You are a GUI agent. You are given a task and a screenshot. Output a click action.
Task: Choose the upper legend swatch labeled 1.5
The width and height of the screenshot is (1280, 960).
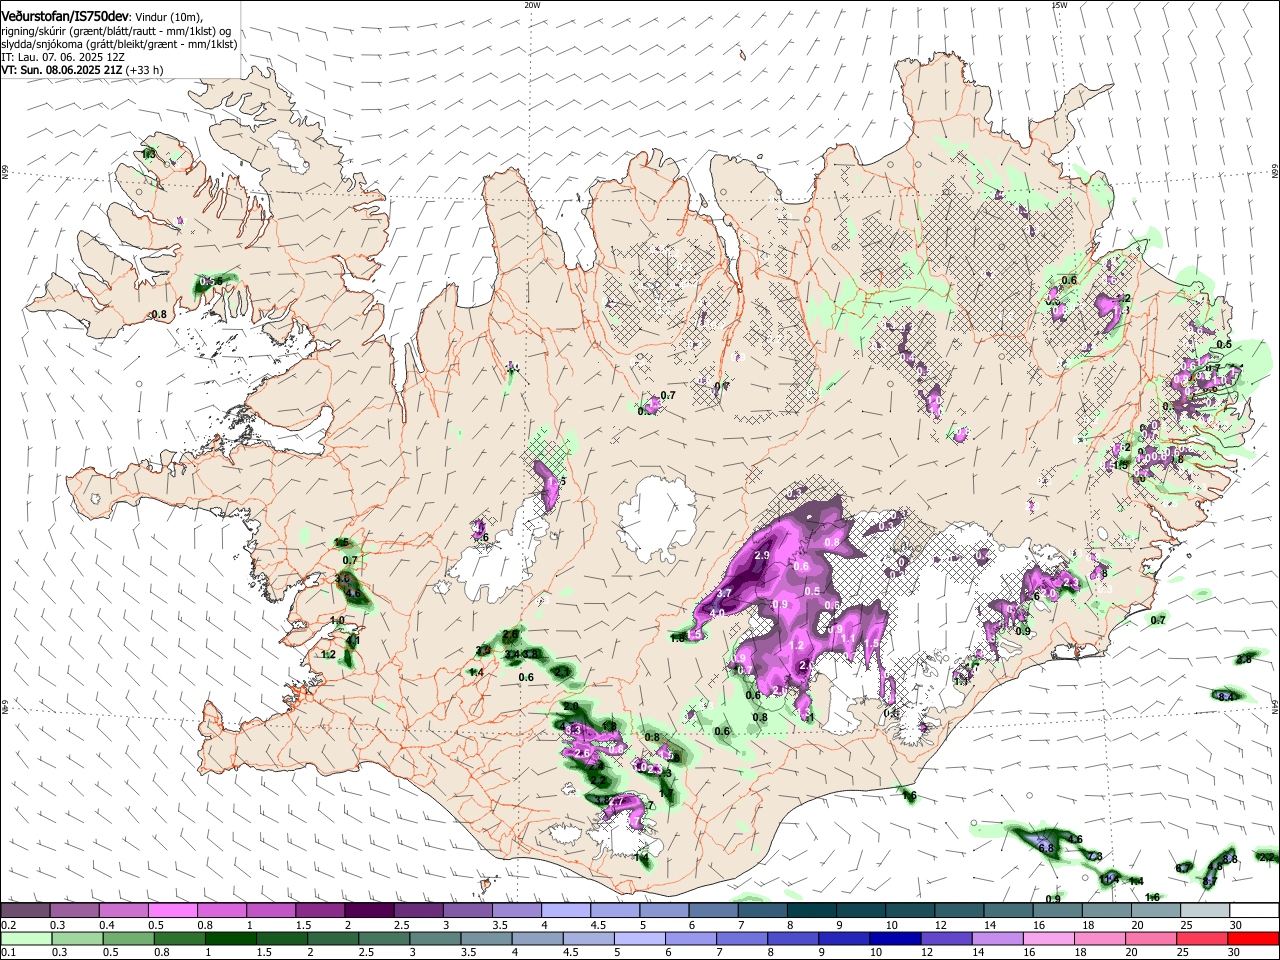(319, 911)
